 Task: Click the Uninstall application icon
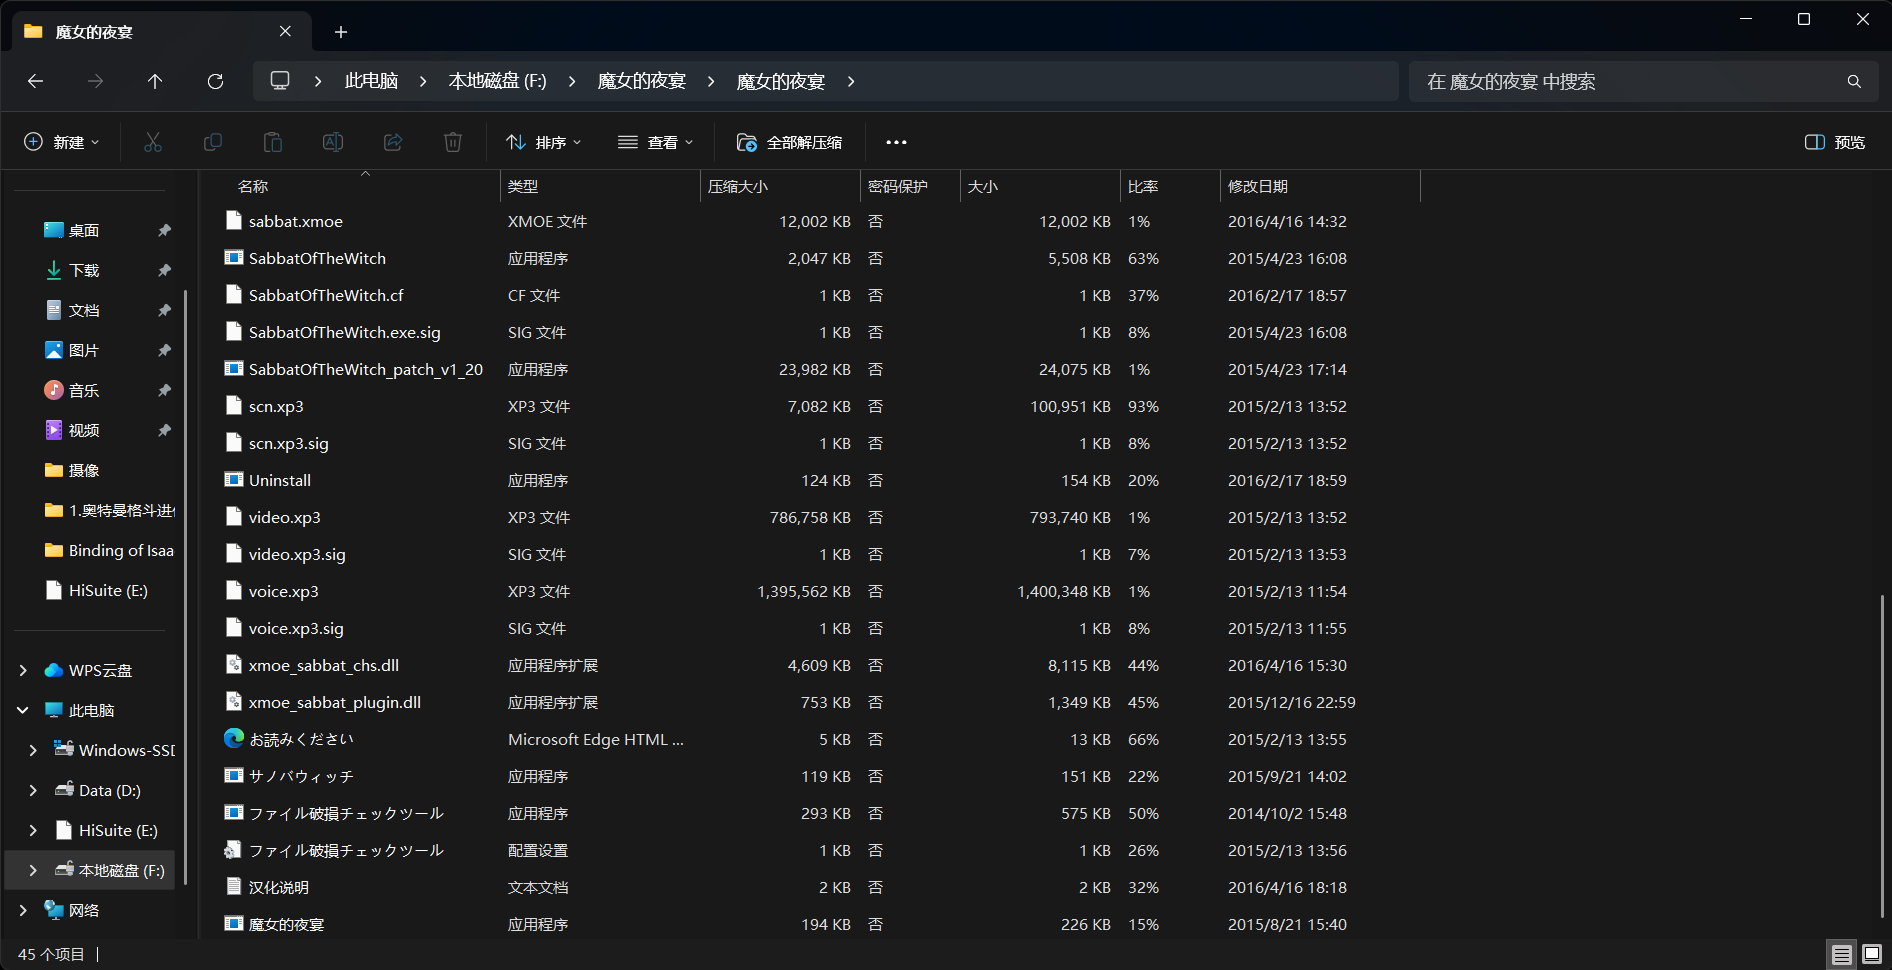click(x=234, y=480)
